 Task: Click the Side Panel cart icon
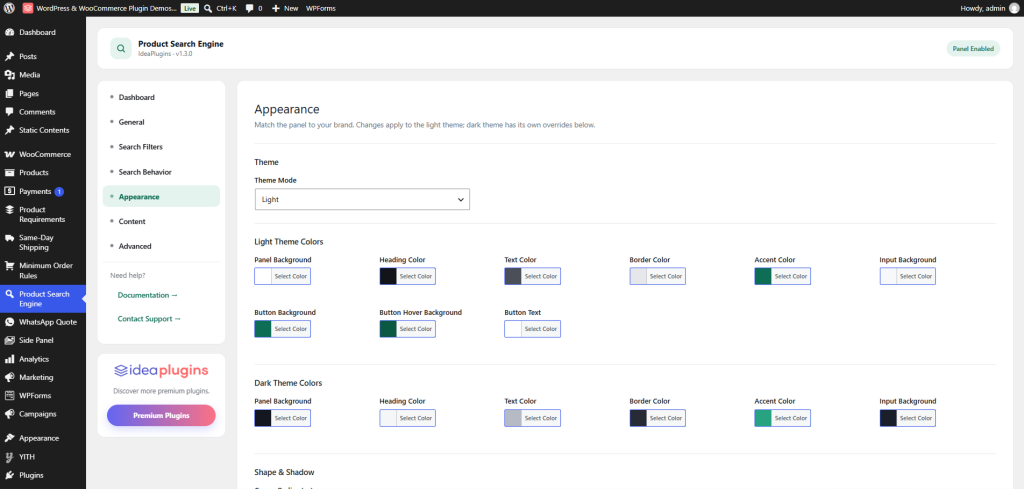point(9,341)
